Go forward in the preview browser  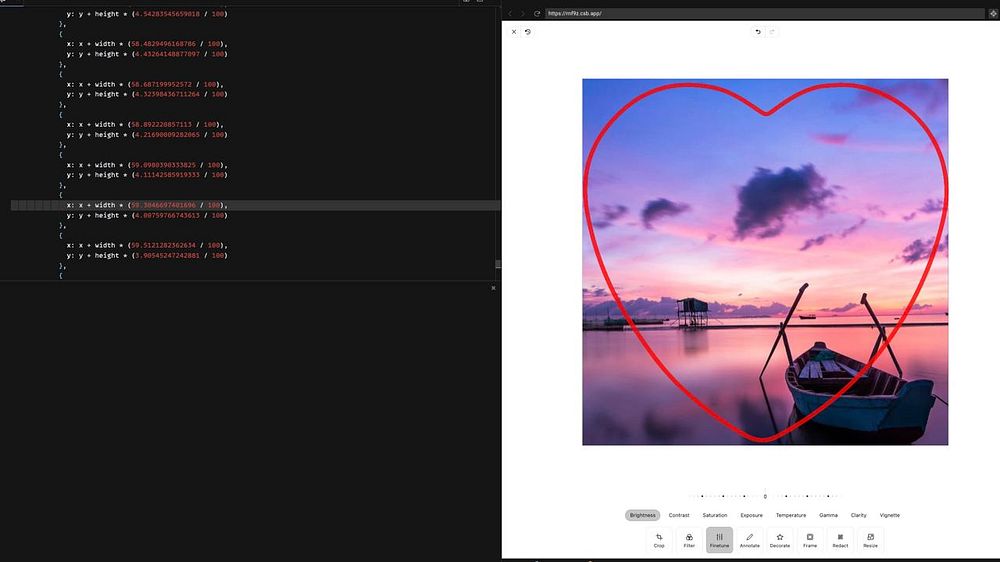tap(522, 13)
